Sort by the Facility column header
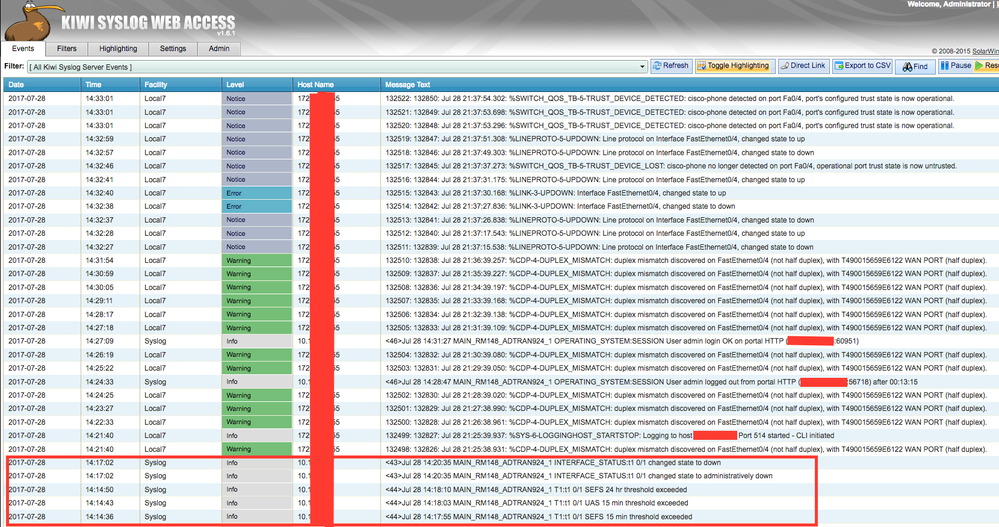This screenshot has width=999, height=527. pyautogui.click(x=180, y=85)
